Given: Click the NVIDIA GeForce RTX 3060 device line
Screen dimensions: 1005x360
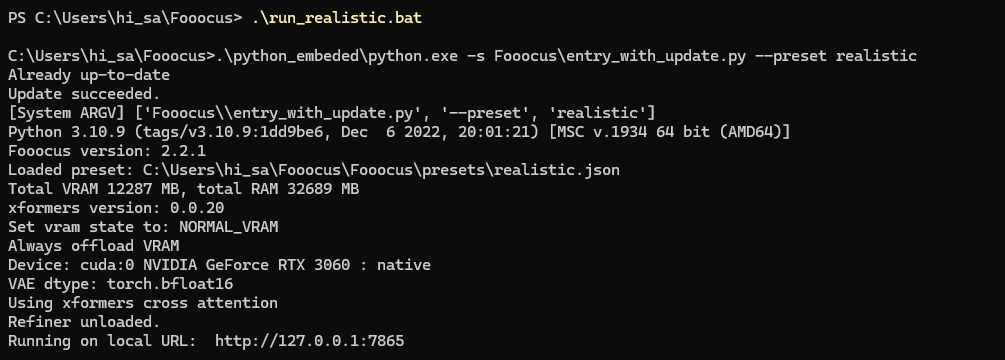Looking at the screenshot, I should click(219, 265).
